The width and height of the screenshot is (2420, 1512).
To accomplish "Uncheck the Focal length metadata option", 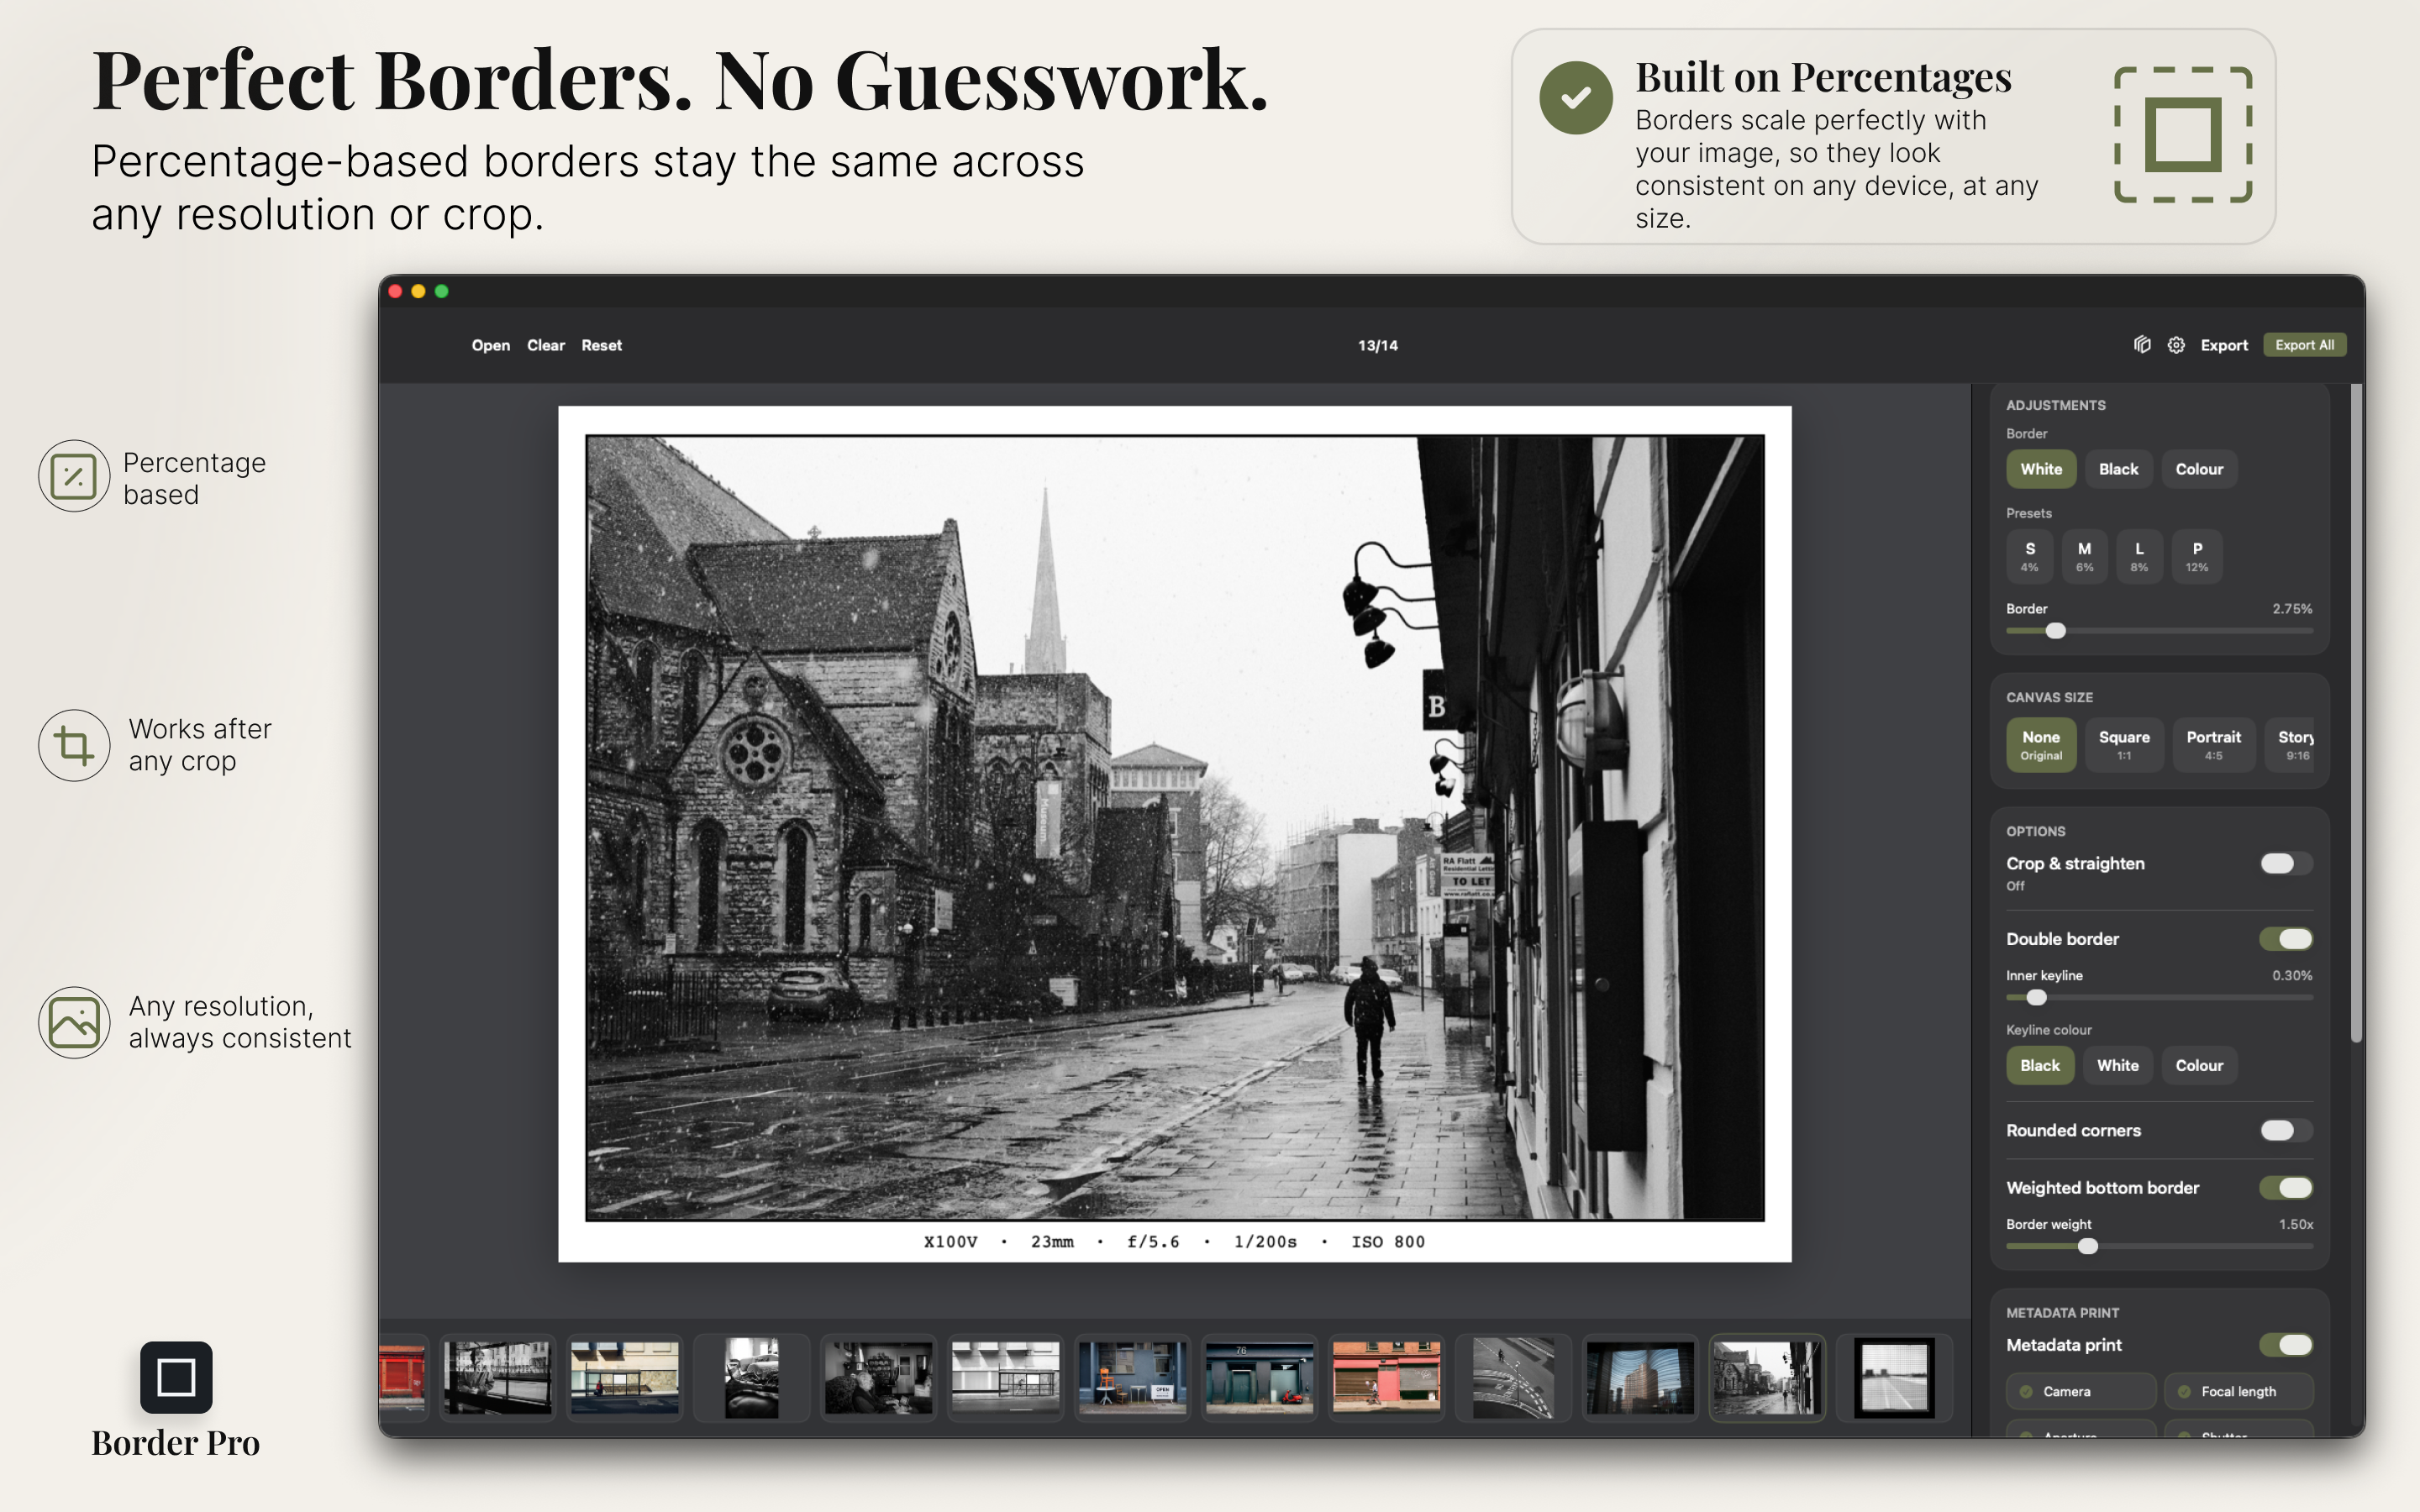I will pos(2239,1391).
